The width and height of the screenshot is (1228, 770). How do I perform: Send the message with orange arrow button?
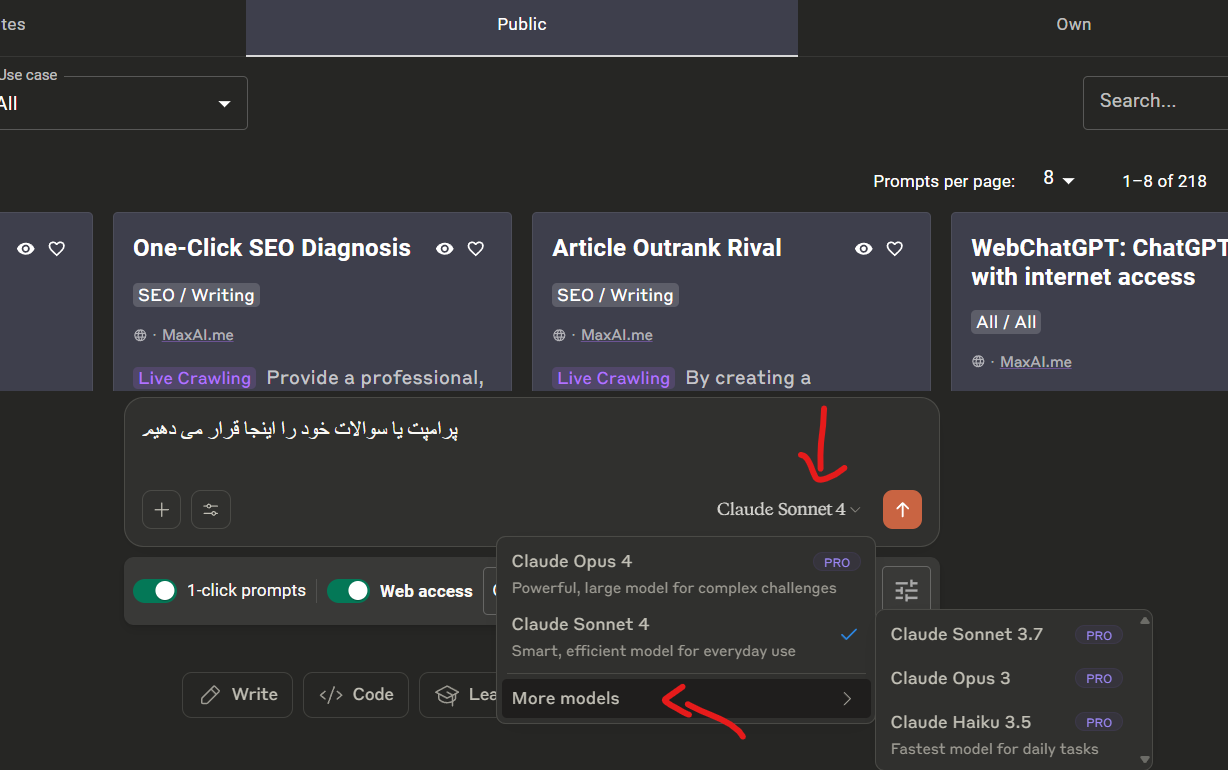[902, 509]
